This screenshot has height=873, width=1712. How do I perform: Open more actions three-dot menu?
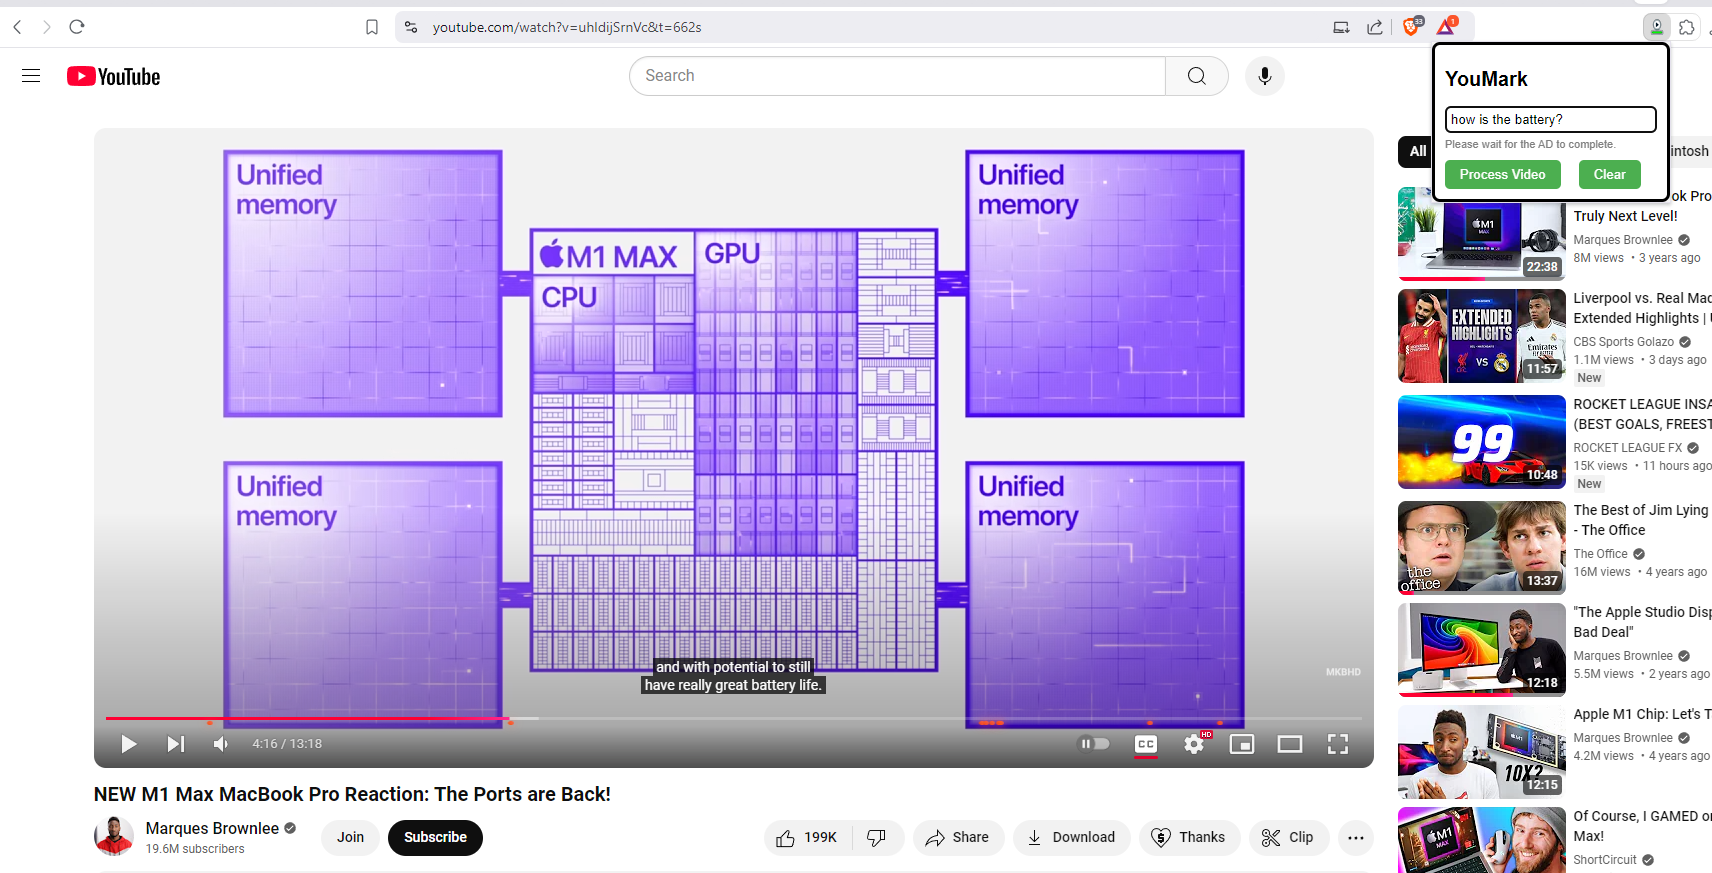(x=1356, y=838)
